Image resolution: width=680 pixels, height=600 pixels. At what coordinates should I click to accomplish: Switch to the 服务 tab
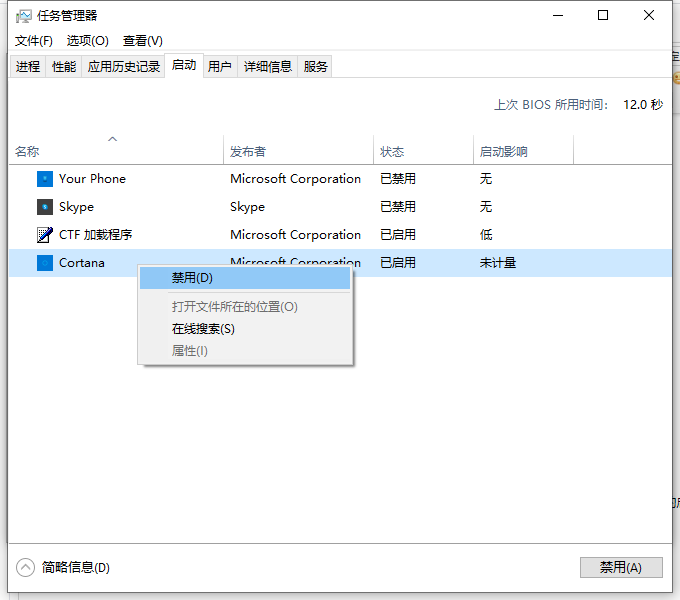[316, 66]
